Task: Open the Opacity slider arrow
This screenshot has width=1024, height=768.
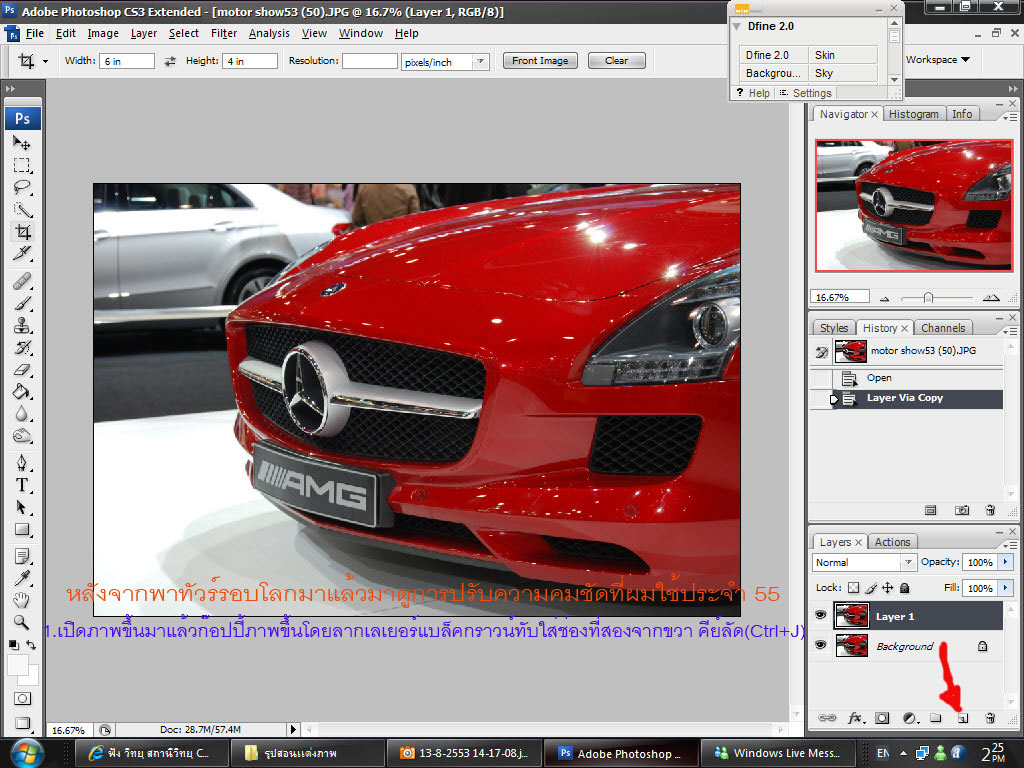Action: (1005, 562)
